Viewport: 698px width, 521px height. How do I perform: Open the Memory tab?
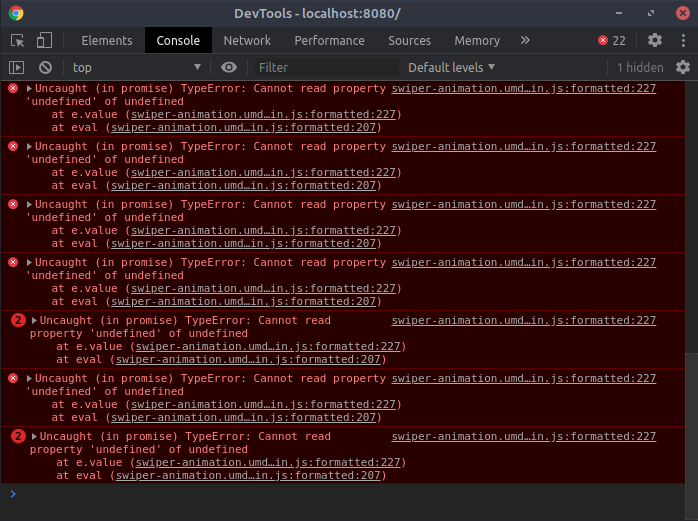pyautogui.click(x=477, y=41)
